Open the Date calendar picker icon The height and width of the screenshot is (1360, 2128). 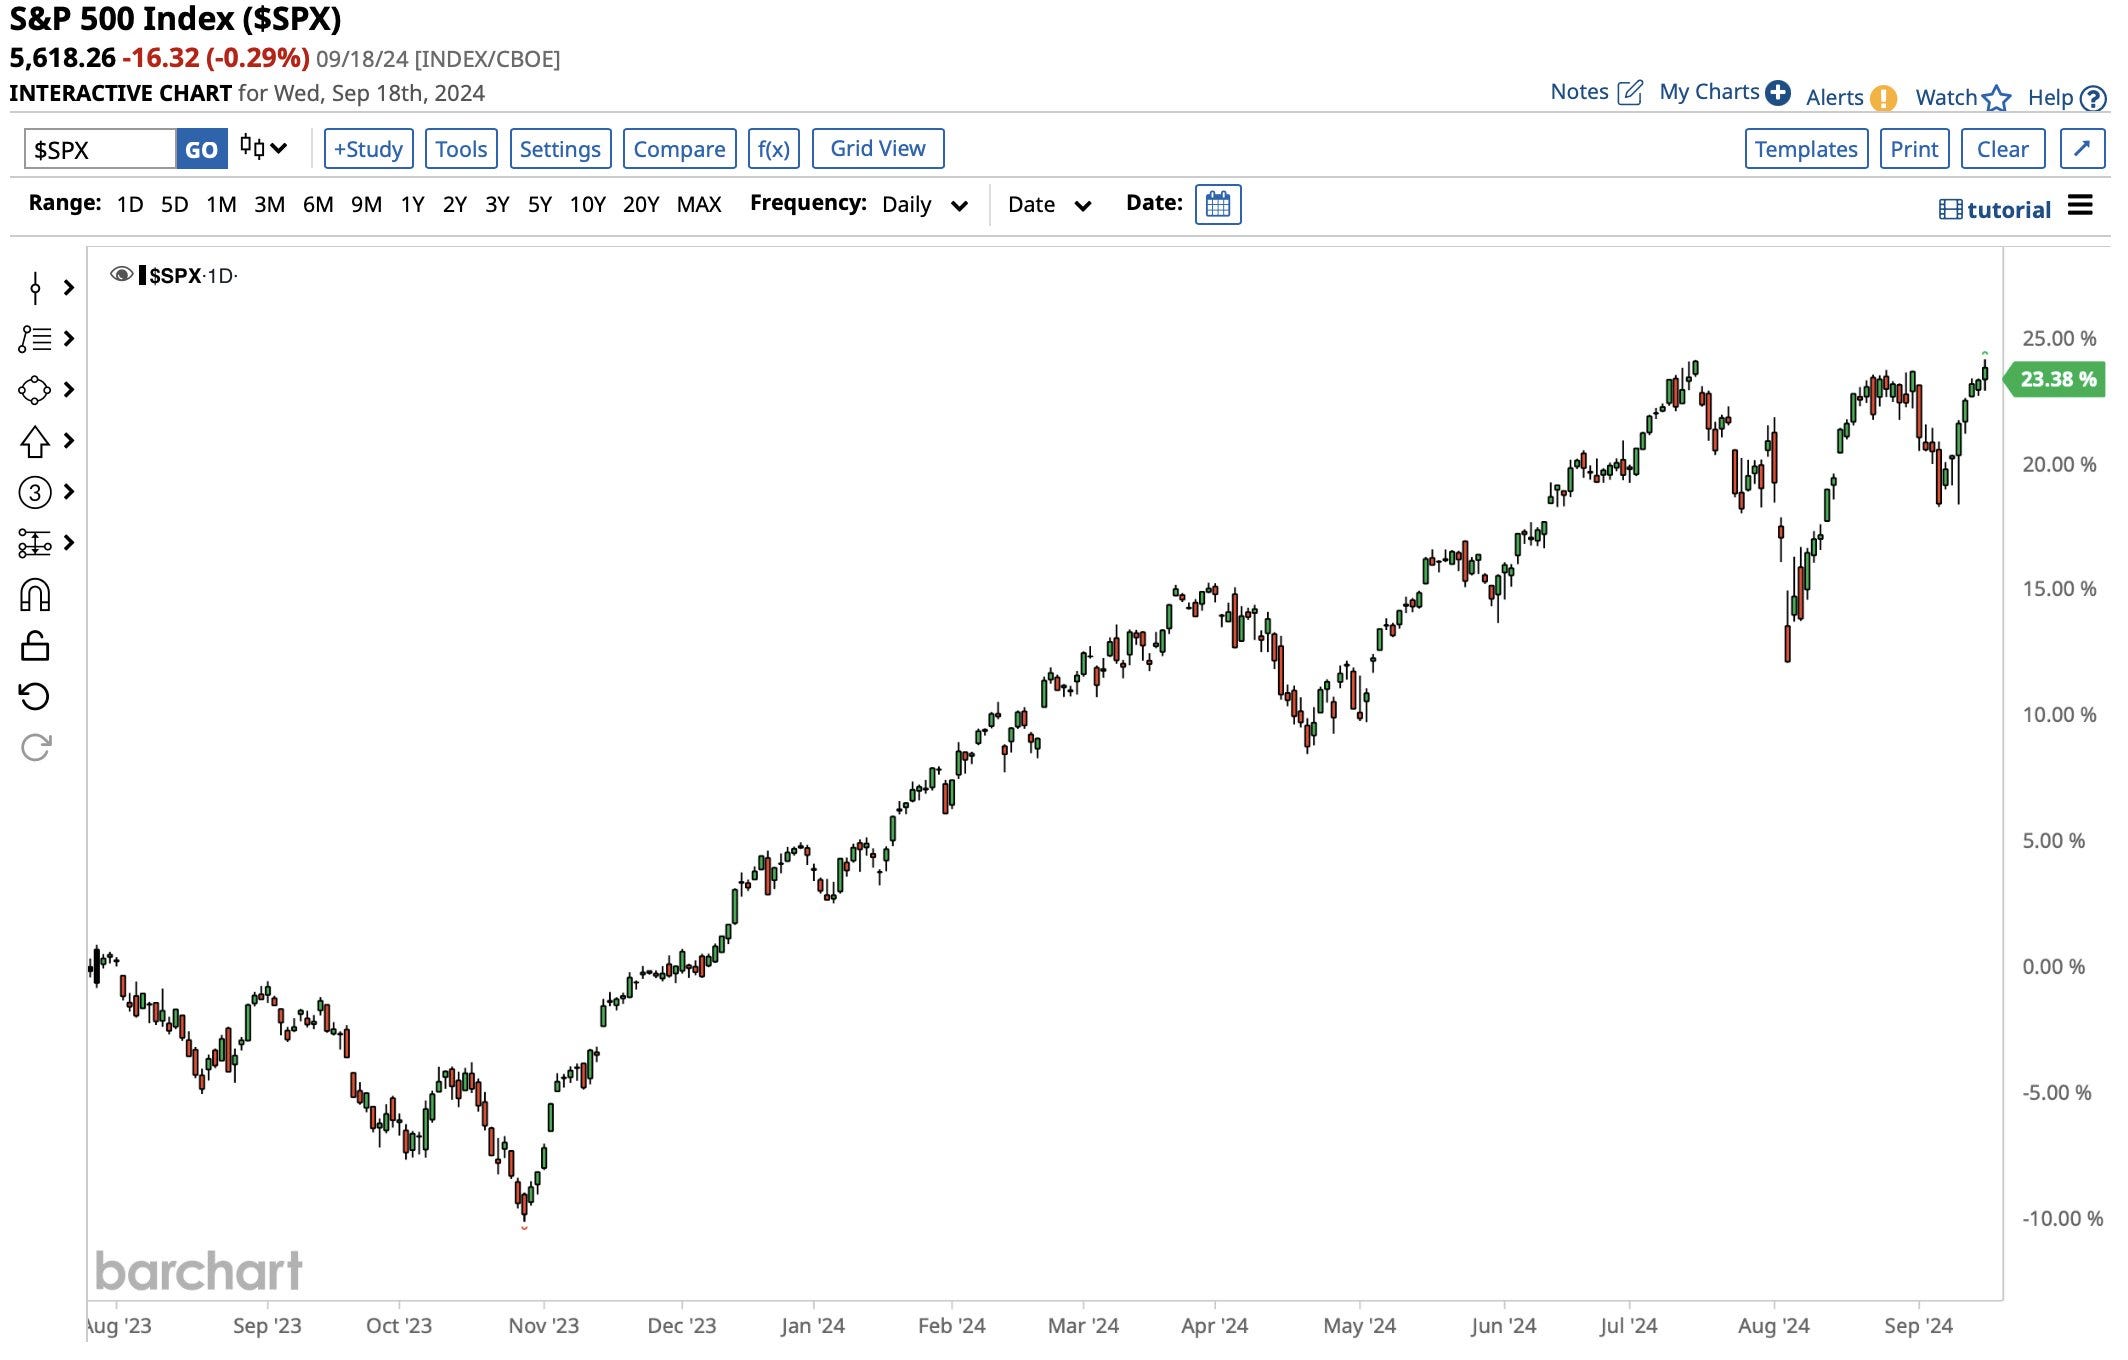click(x=1218, y=204)
